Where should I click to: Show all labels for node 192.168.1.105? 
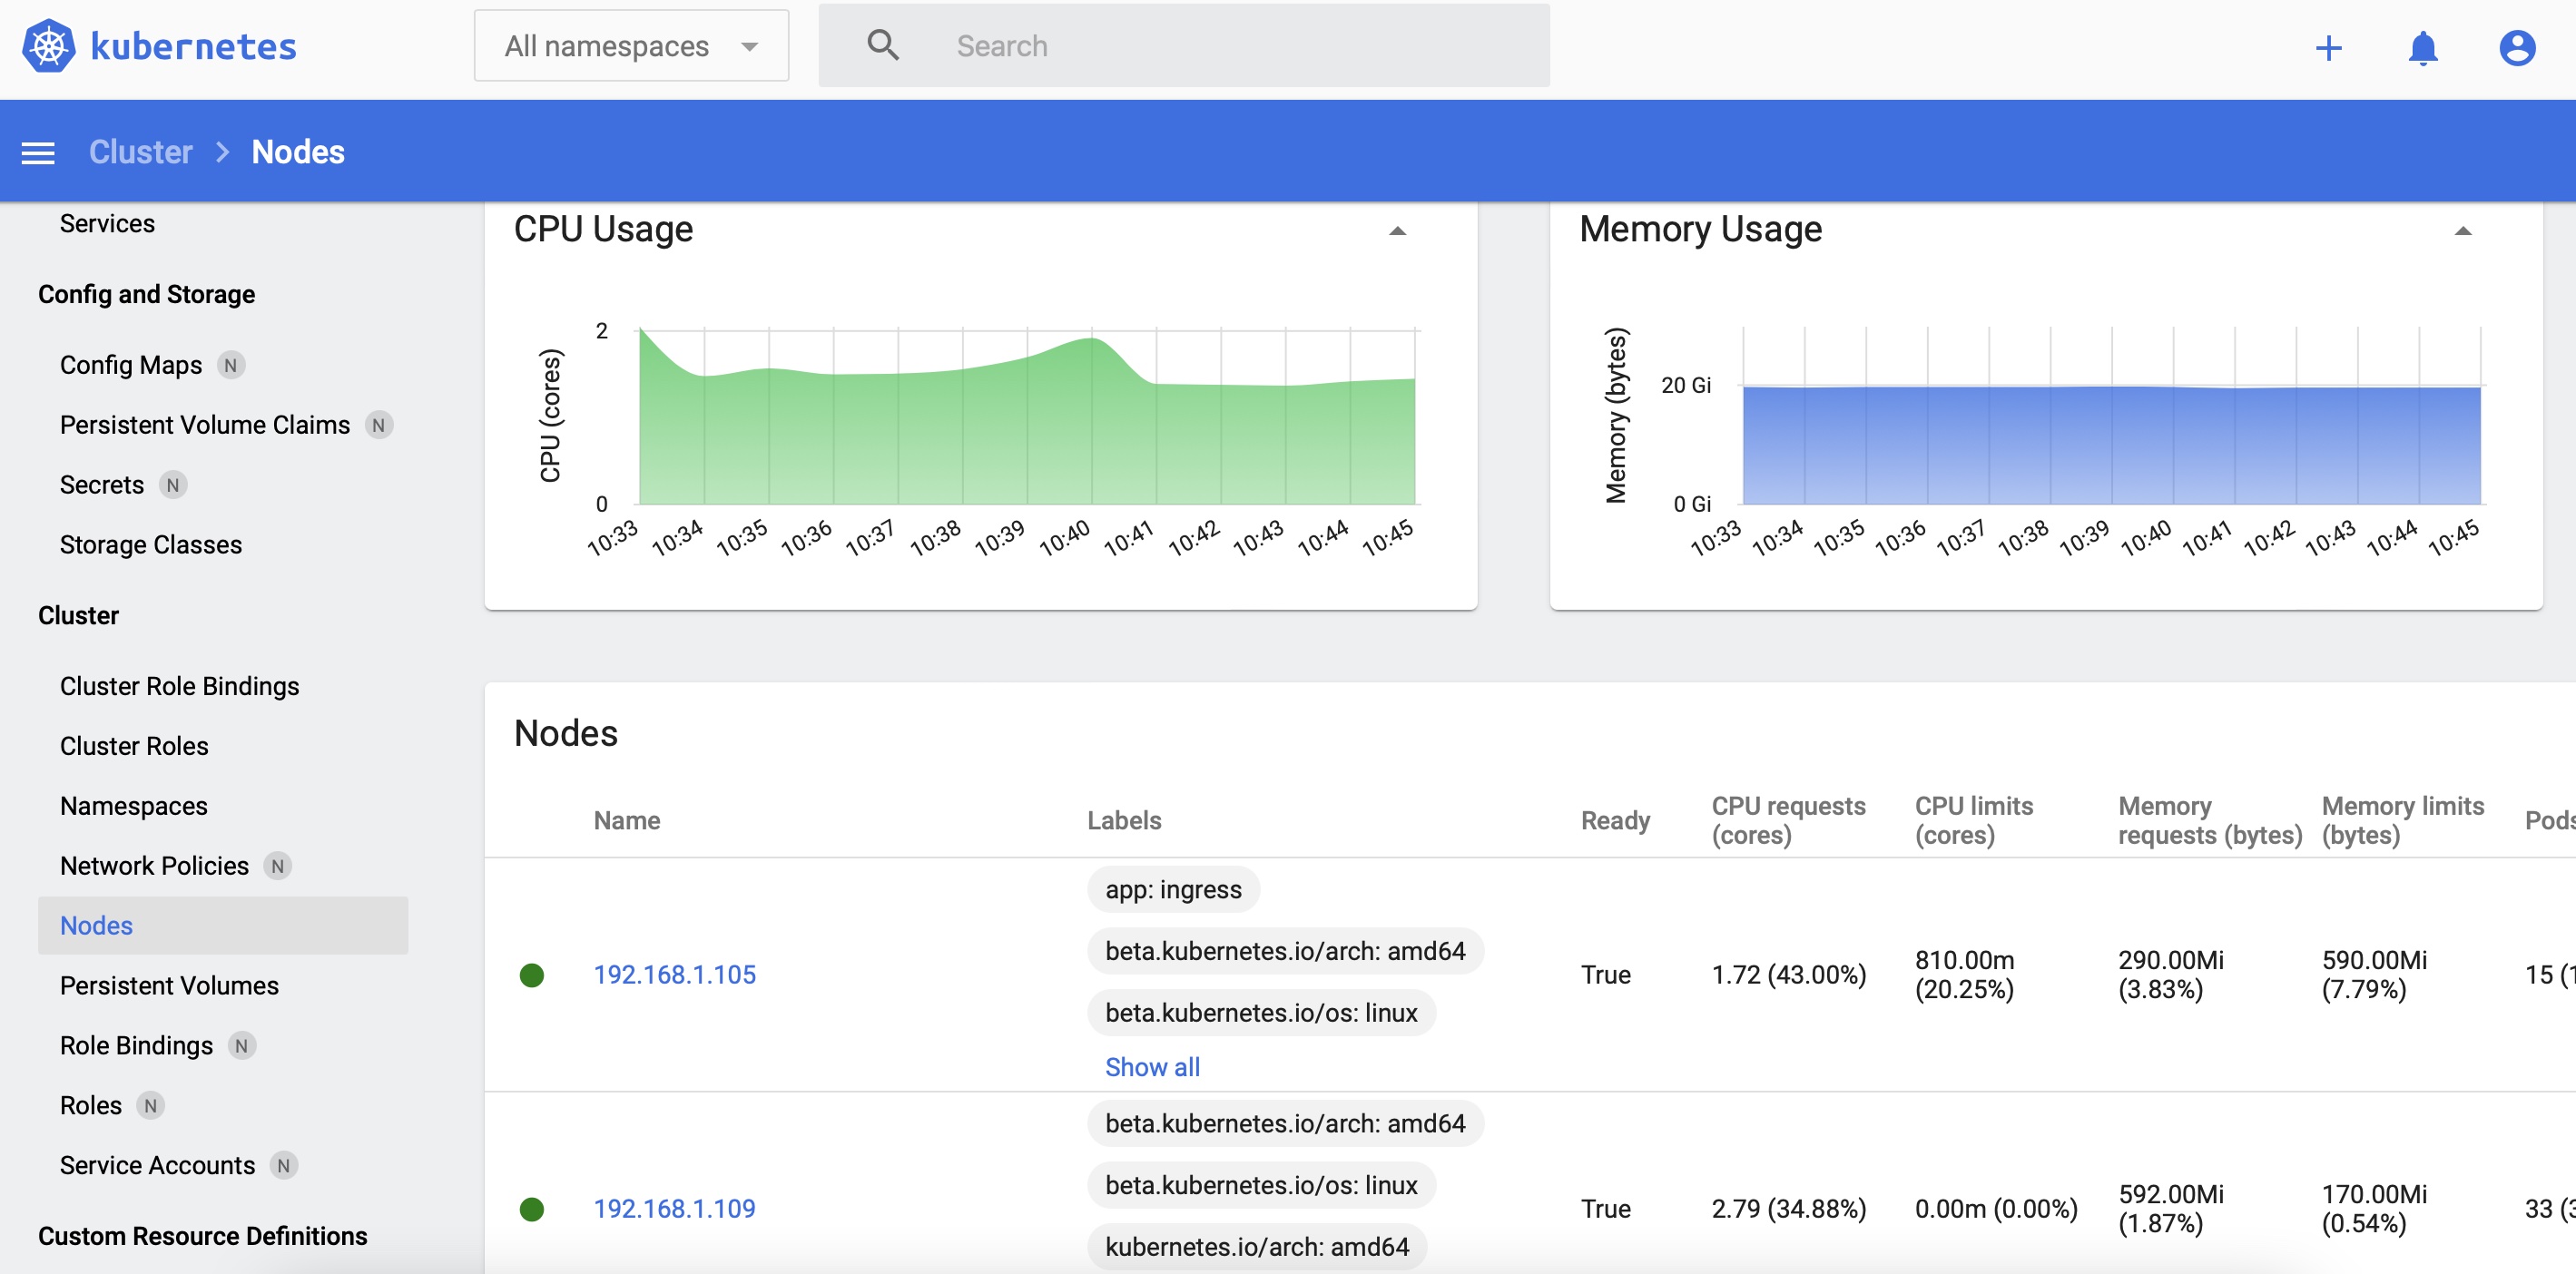click(1152, 1066)
